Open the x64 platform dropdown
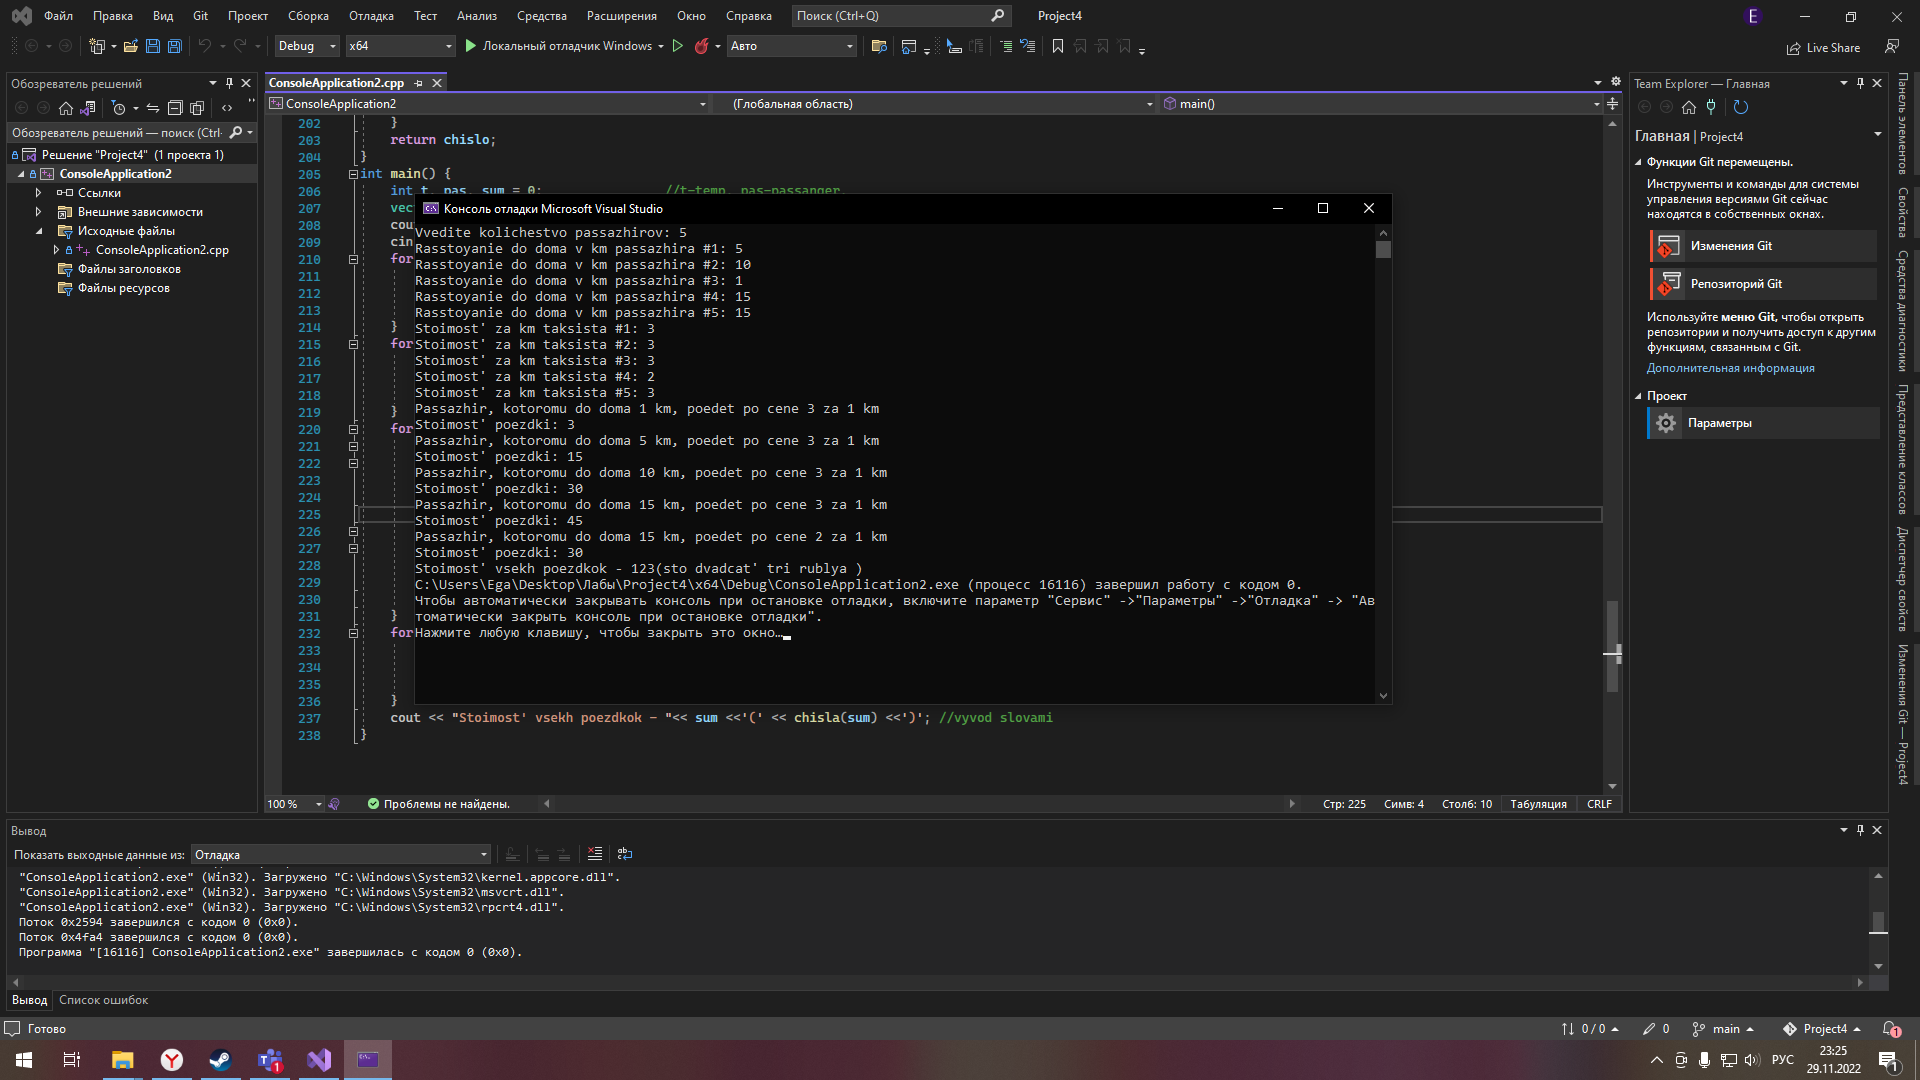 (x=400, y=46)
